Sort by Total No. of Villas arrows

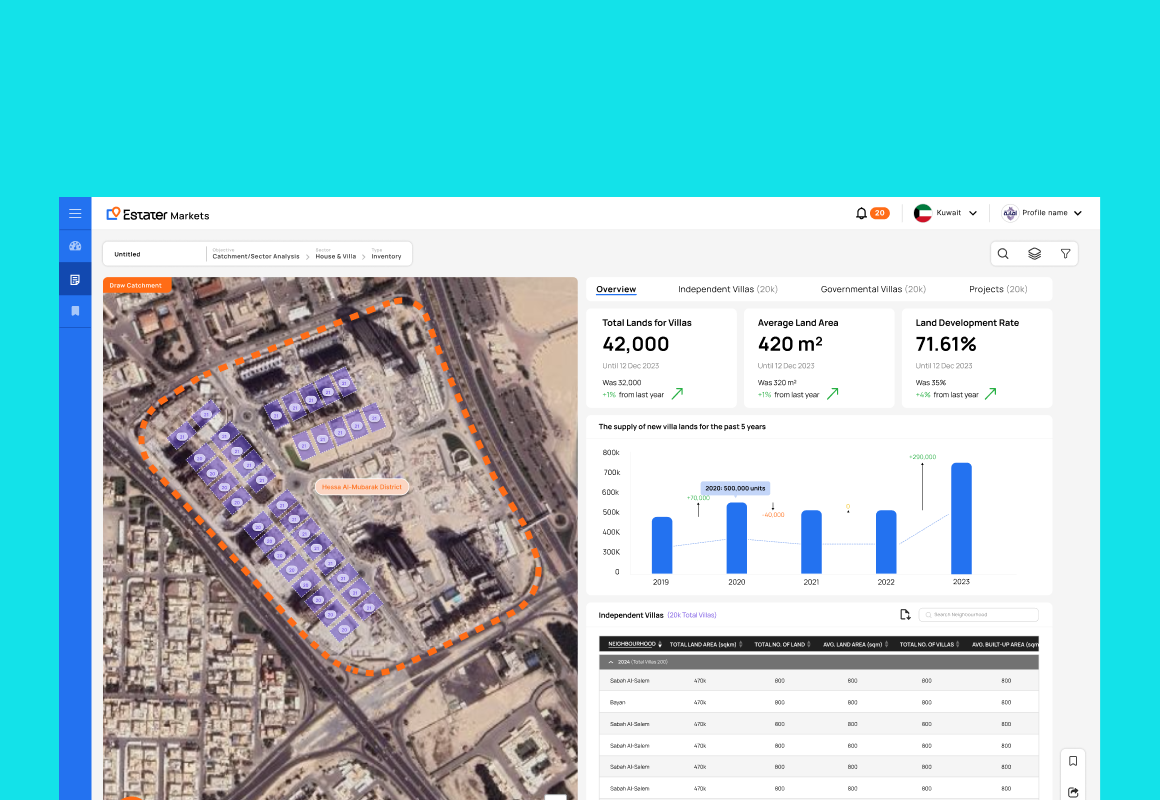(958, 645)
